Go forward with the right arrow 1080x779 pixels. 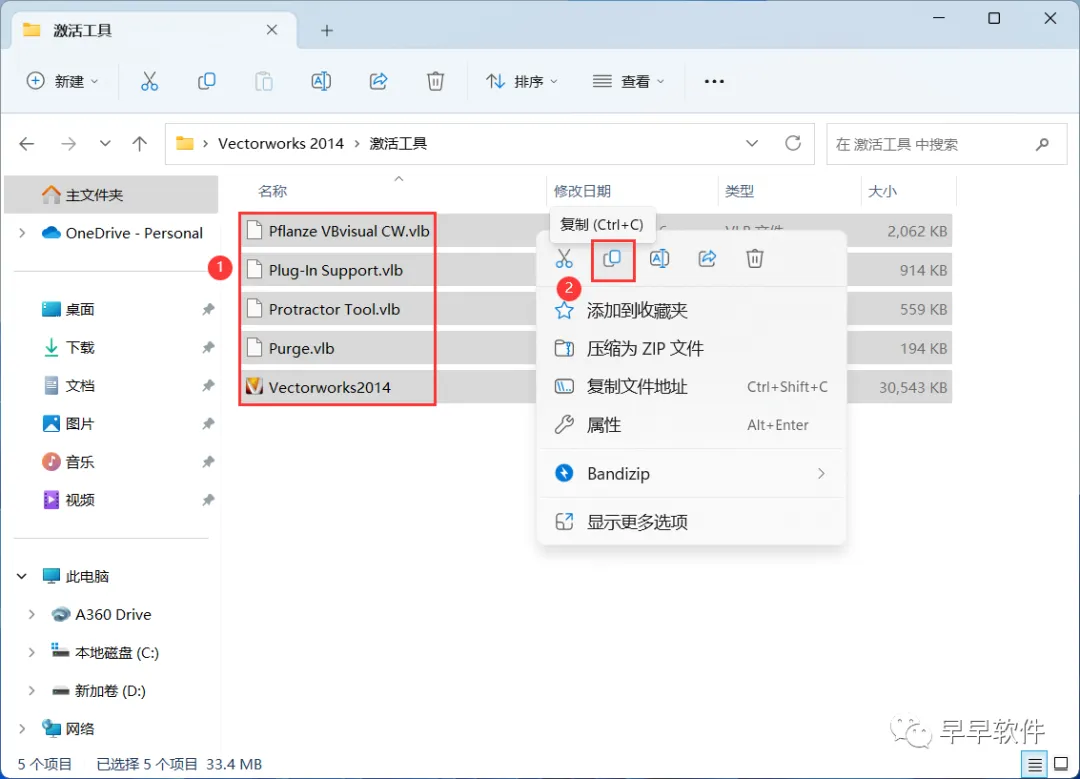click(x=68, y=144)
